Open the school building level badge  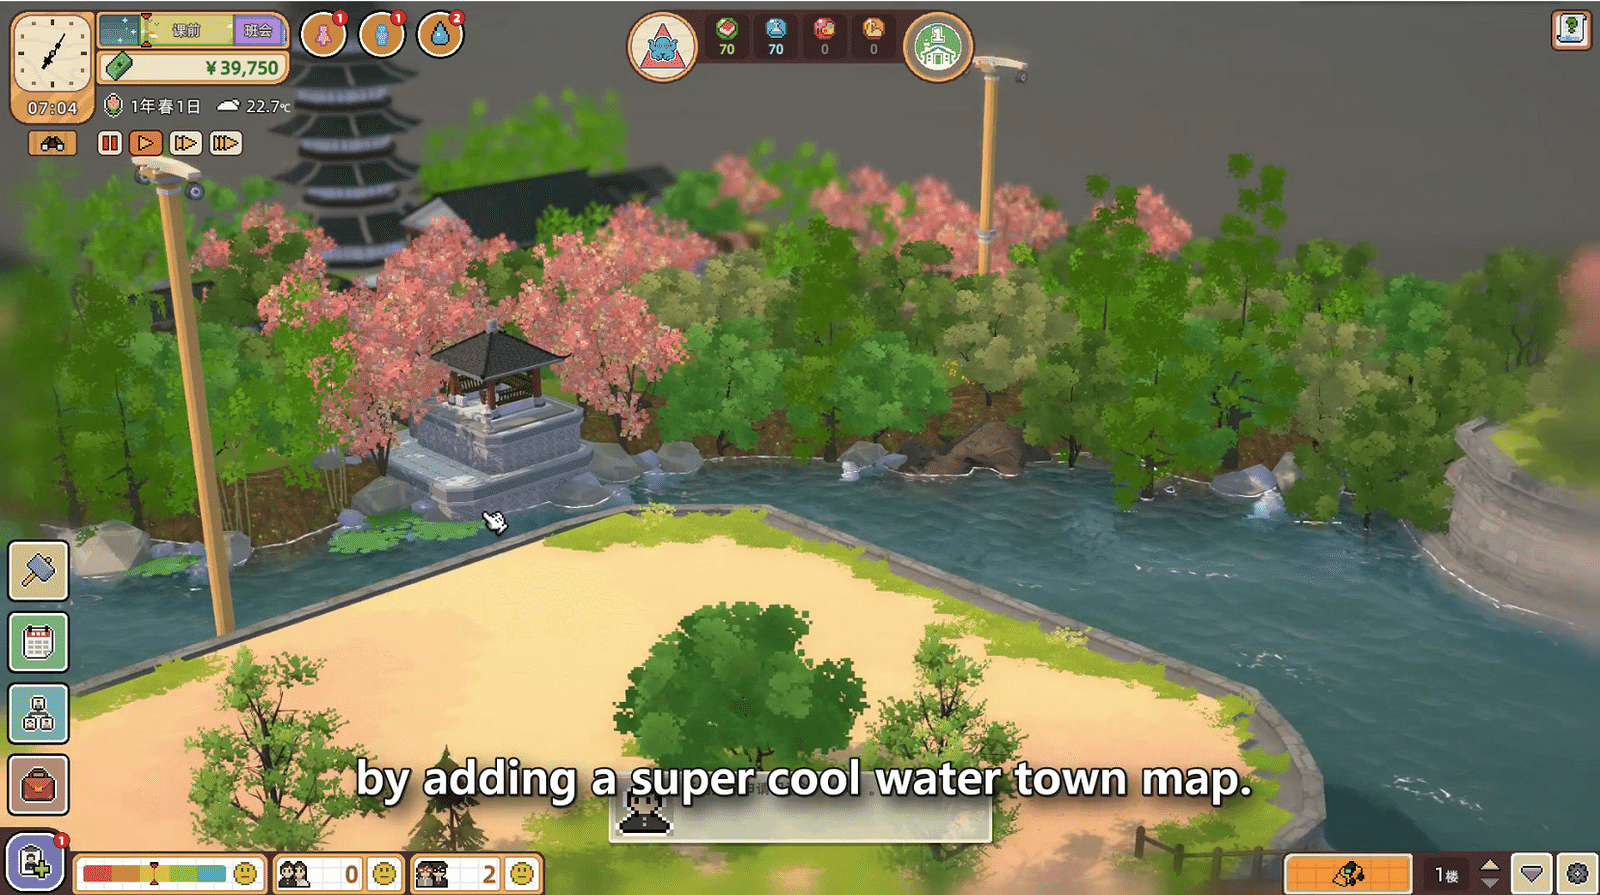938,47
